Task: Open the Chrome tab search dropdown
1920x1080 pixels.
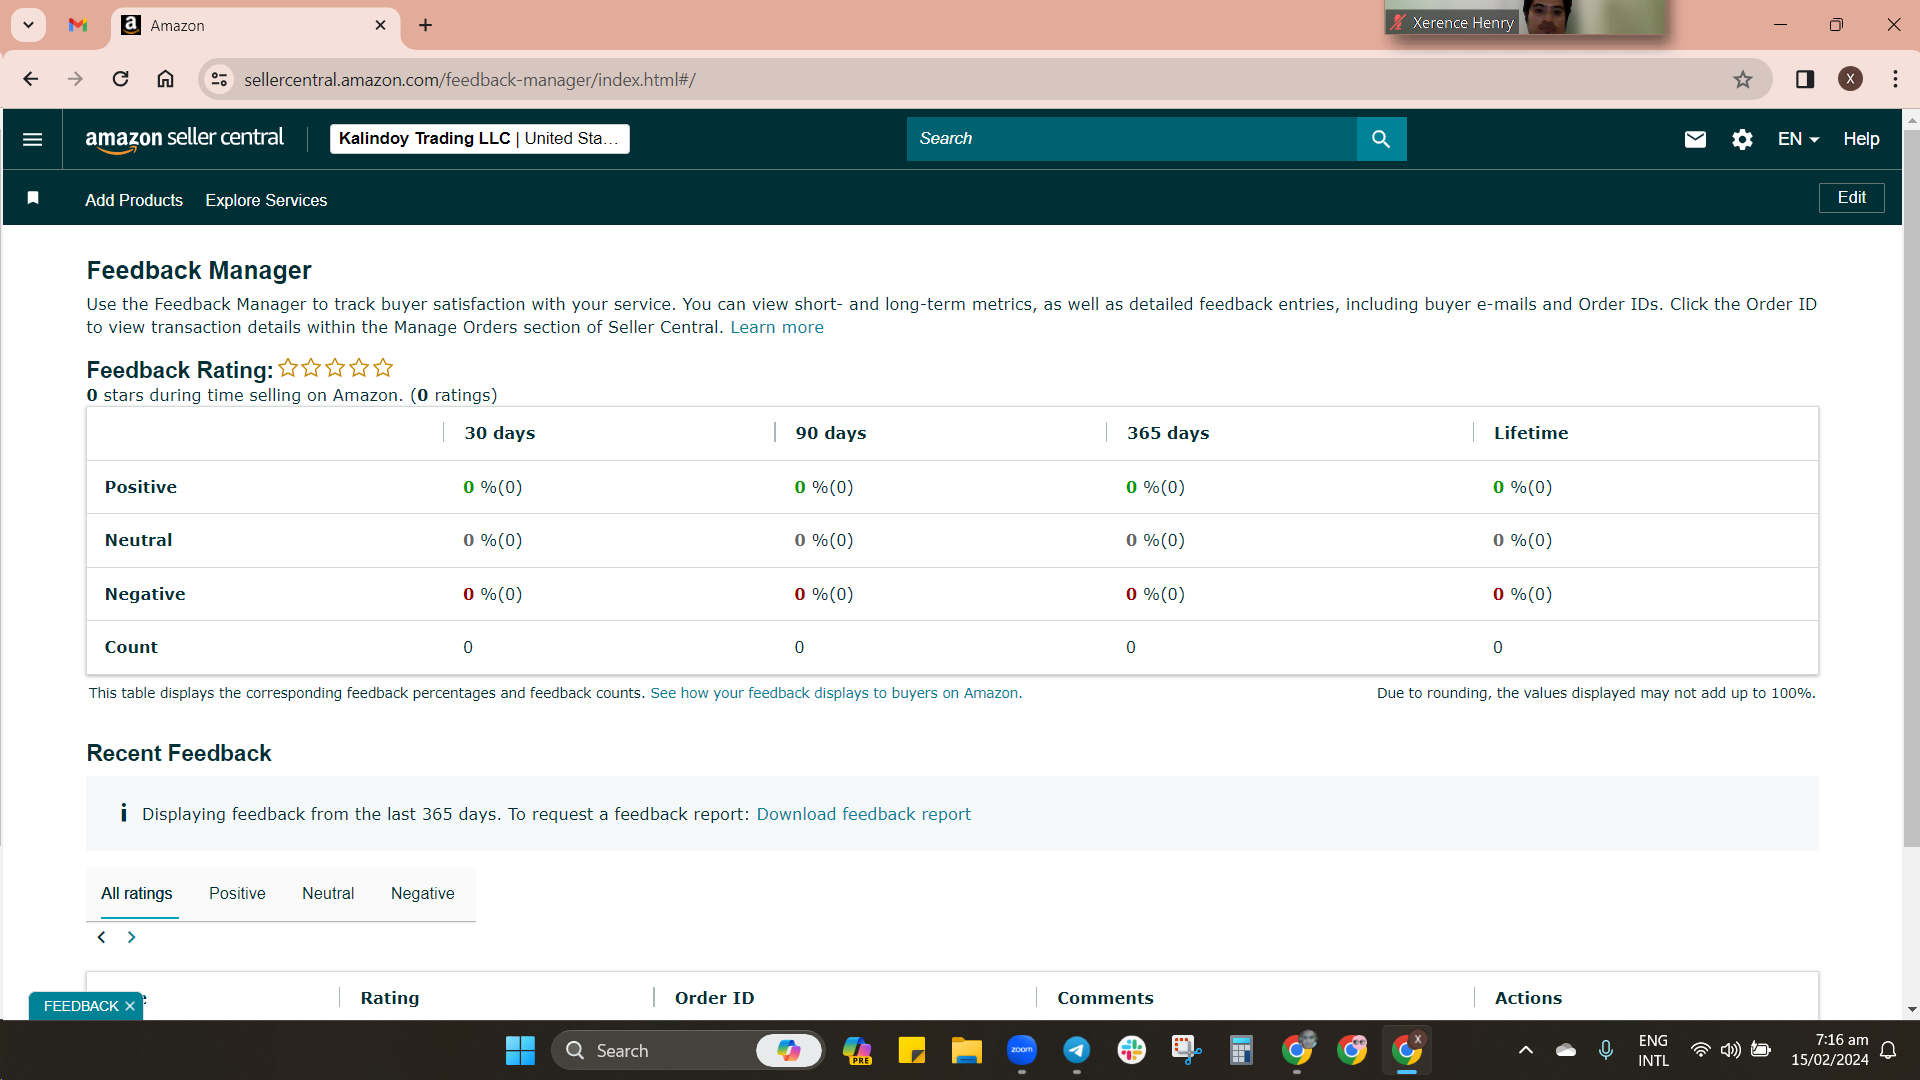Action: coord(29,25)
